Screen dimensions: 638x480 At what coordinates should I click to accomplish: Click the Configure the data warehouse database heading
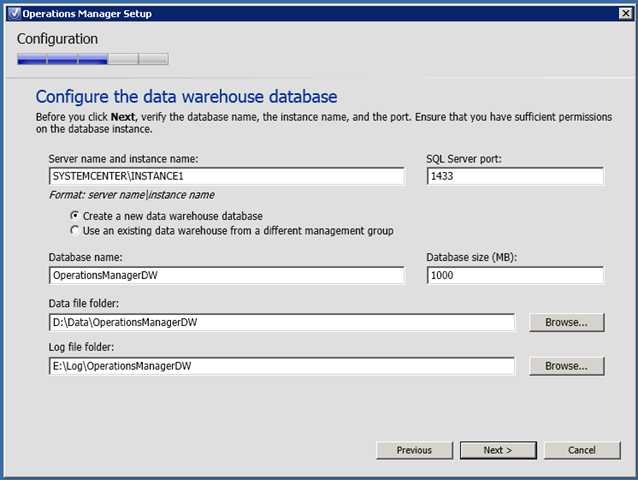coord(186,97)
